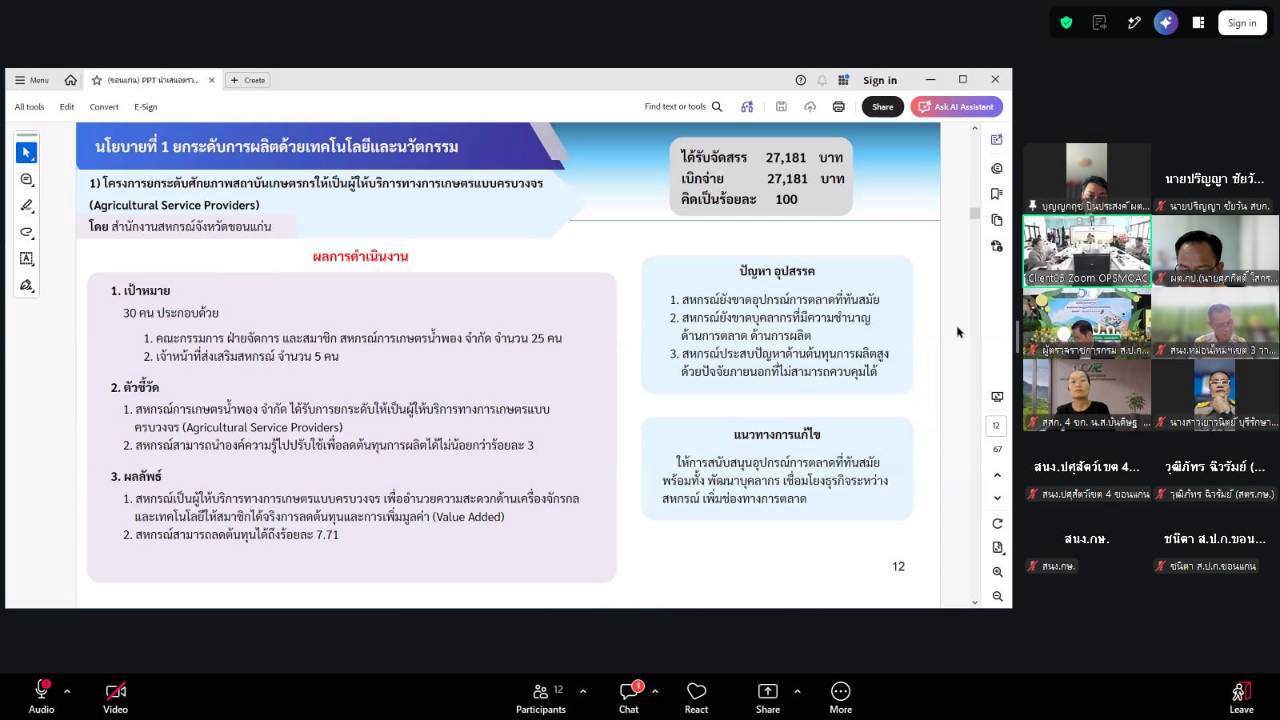Star the PPT document tab

click(x=97, y=80)
